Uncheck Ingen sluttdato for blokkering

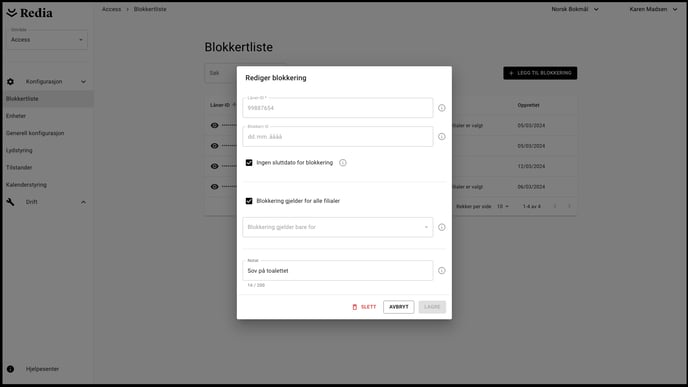(x=249, y=163)
